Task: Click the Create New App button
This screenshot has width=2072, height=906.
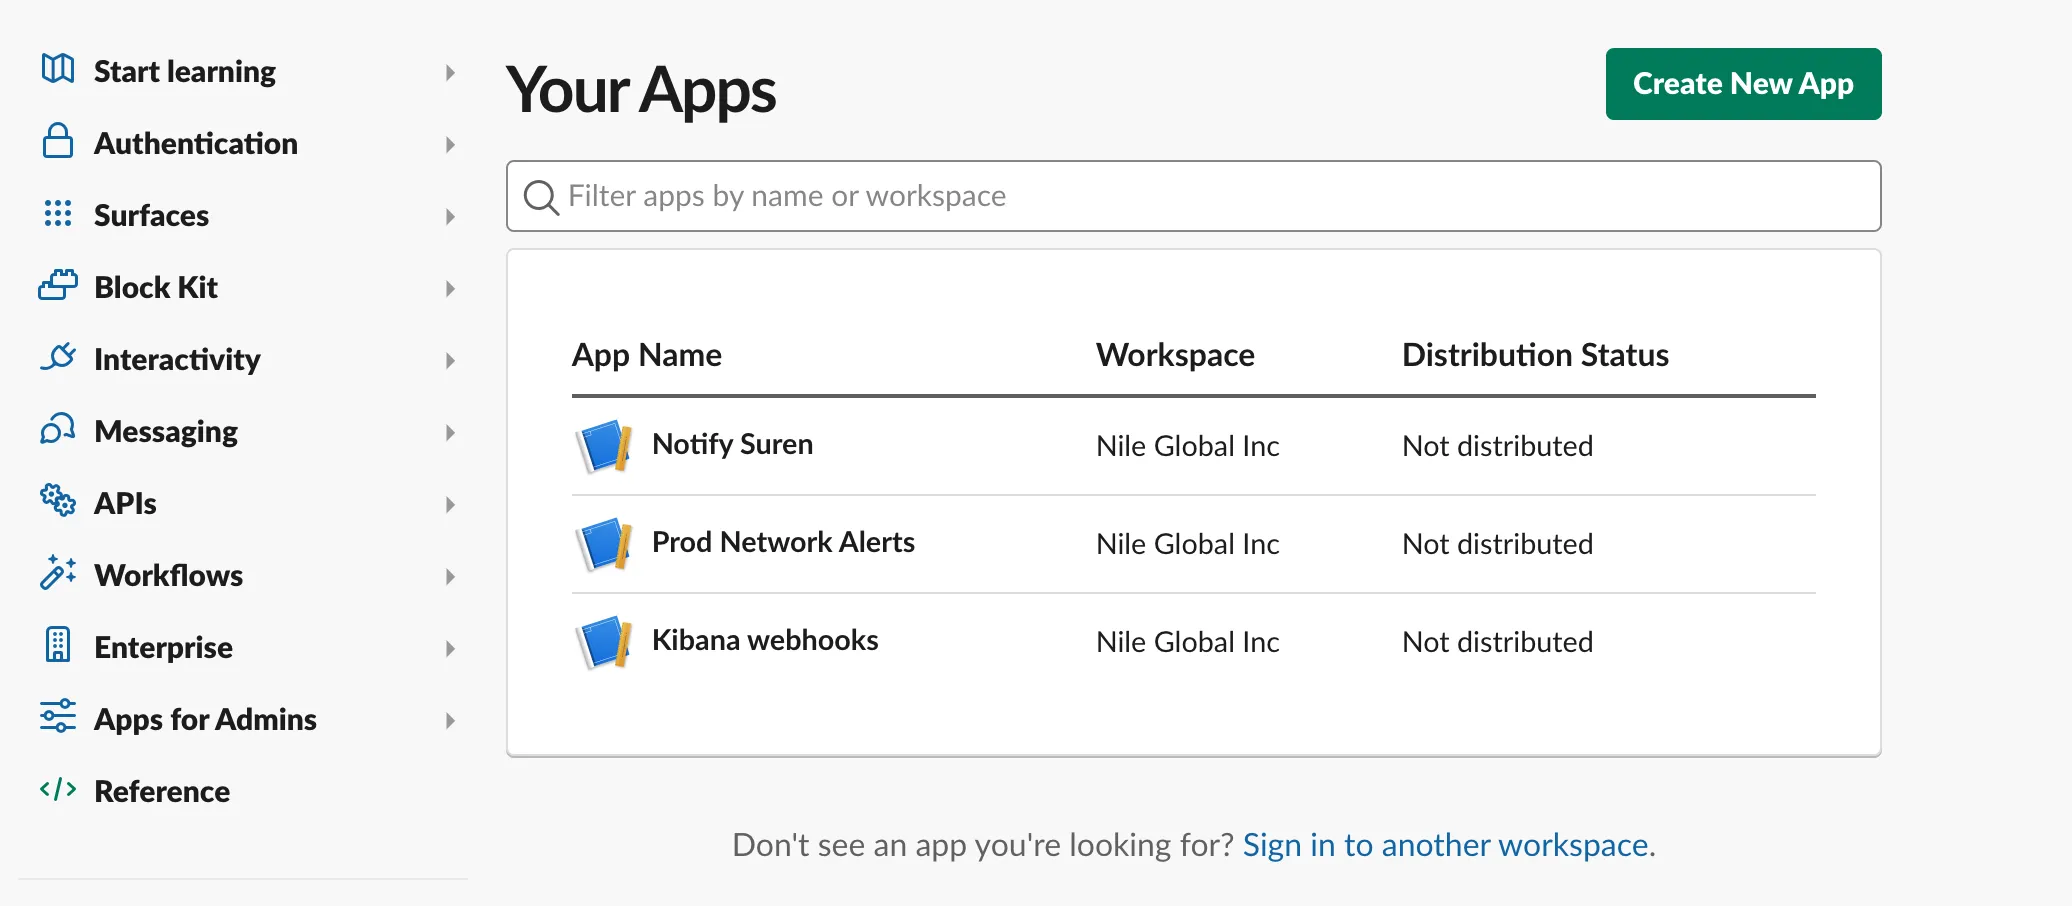Action: click(1743, 84)
